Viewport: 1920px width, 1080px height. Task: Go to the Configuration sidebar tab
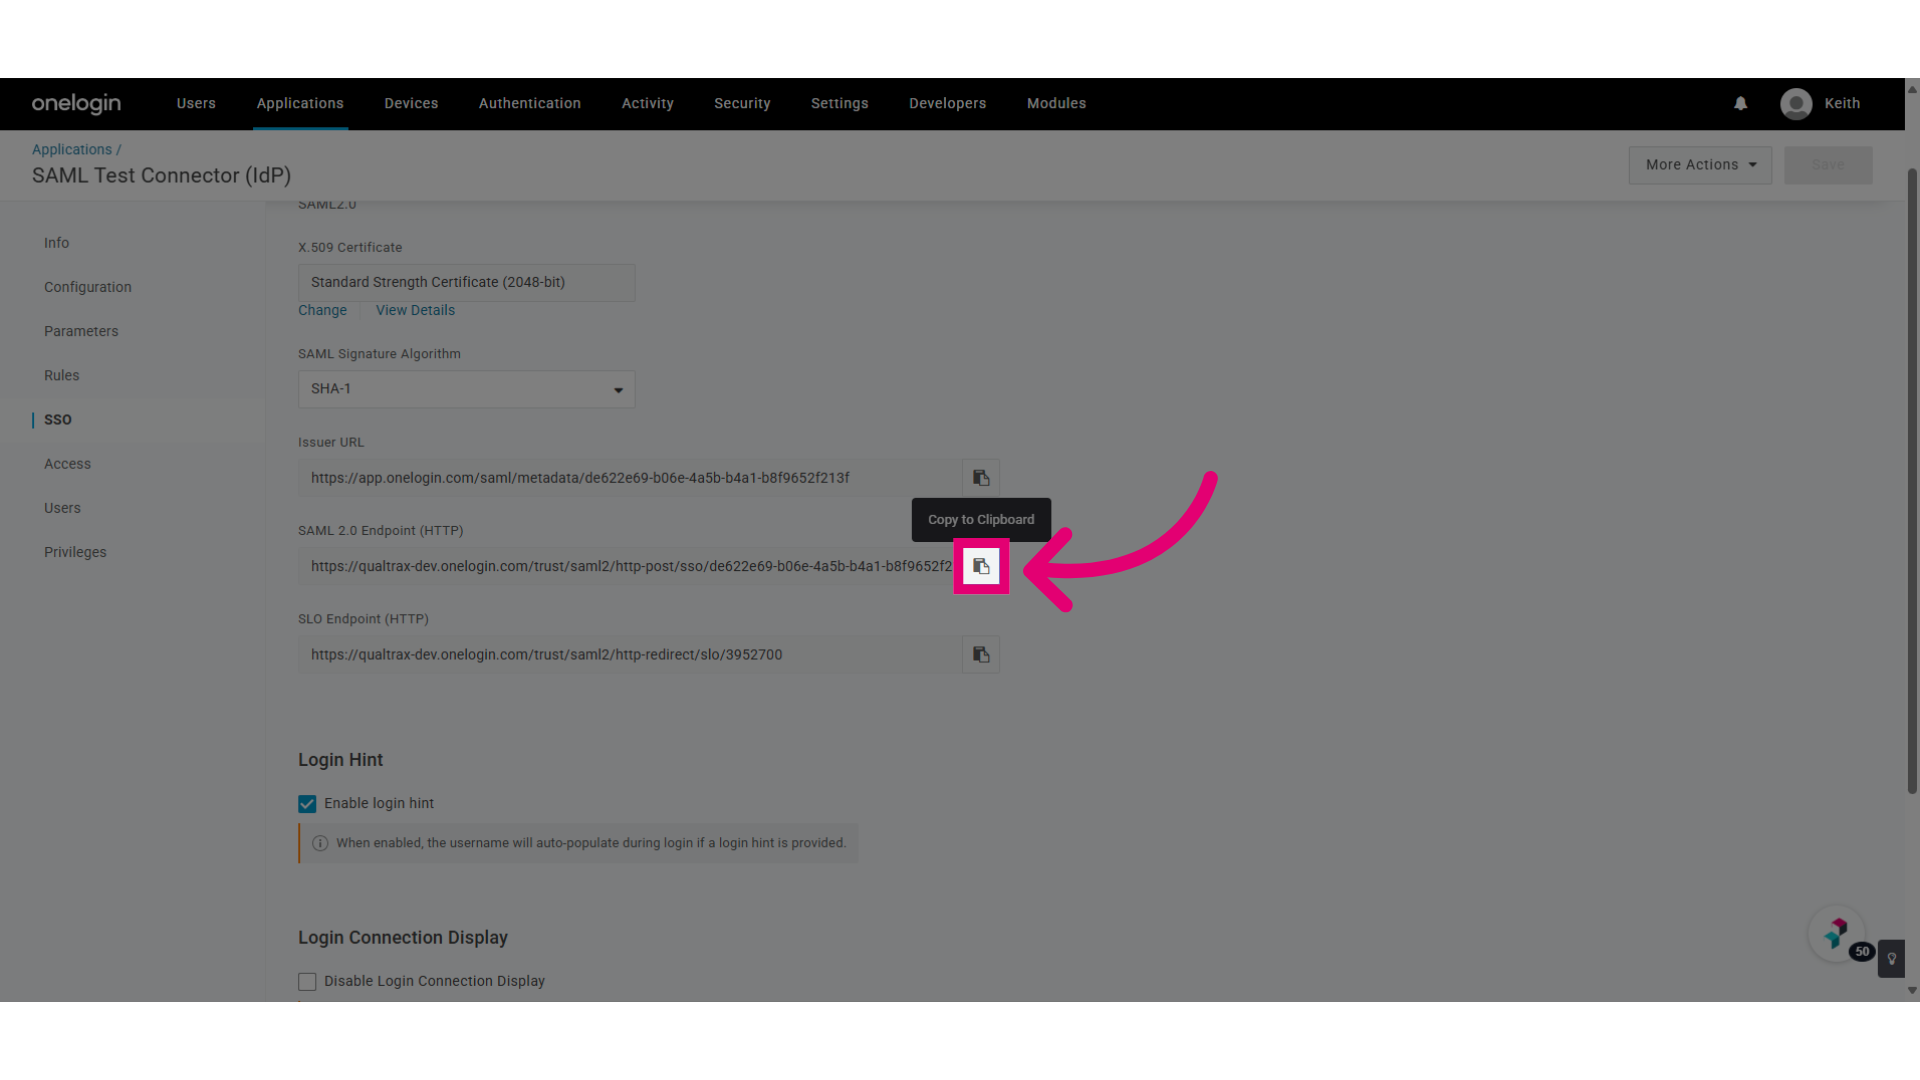tap(88, 287)
